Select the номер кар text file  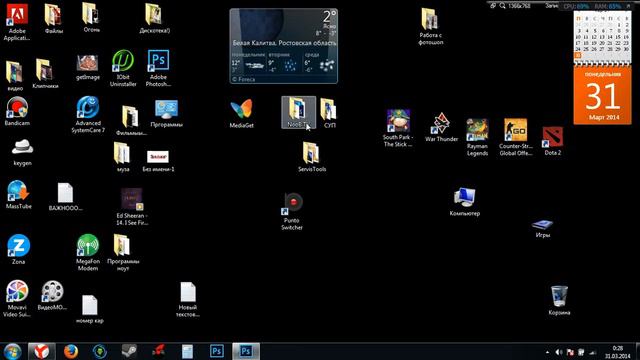tap(89, 309)
